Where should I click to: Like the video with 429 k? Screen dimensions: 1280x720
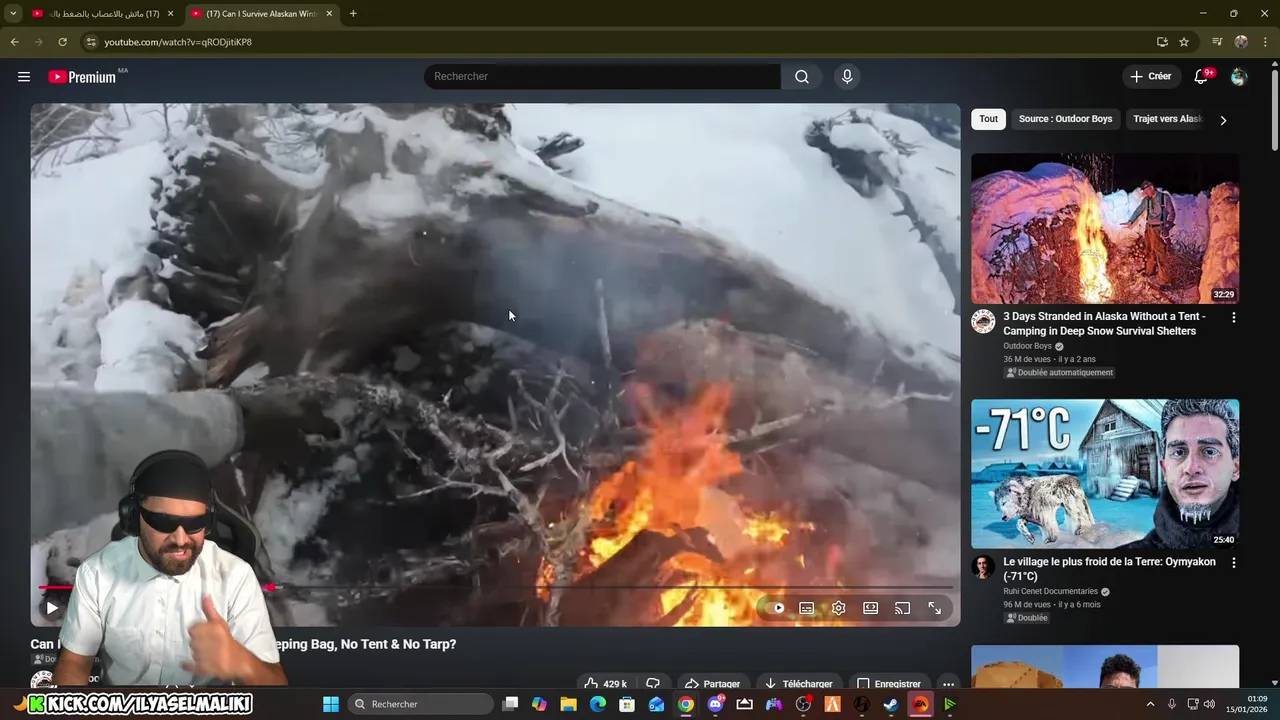tap(606, 684)
